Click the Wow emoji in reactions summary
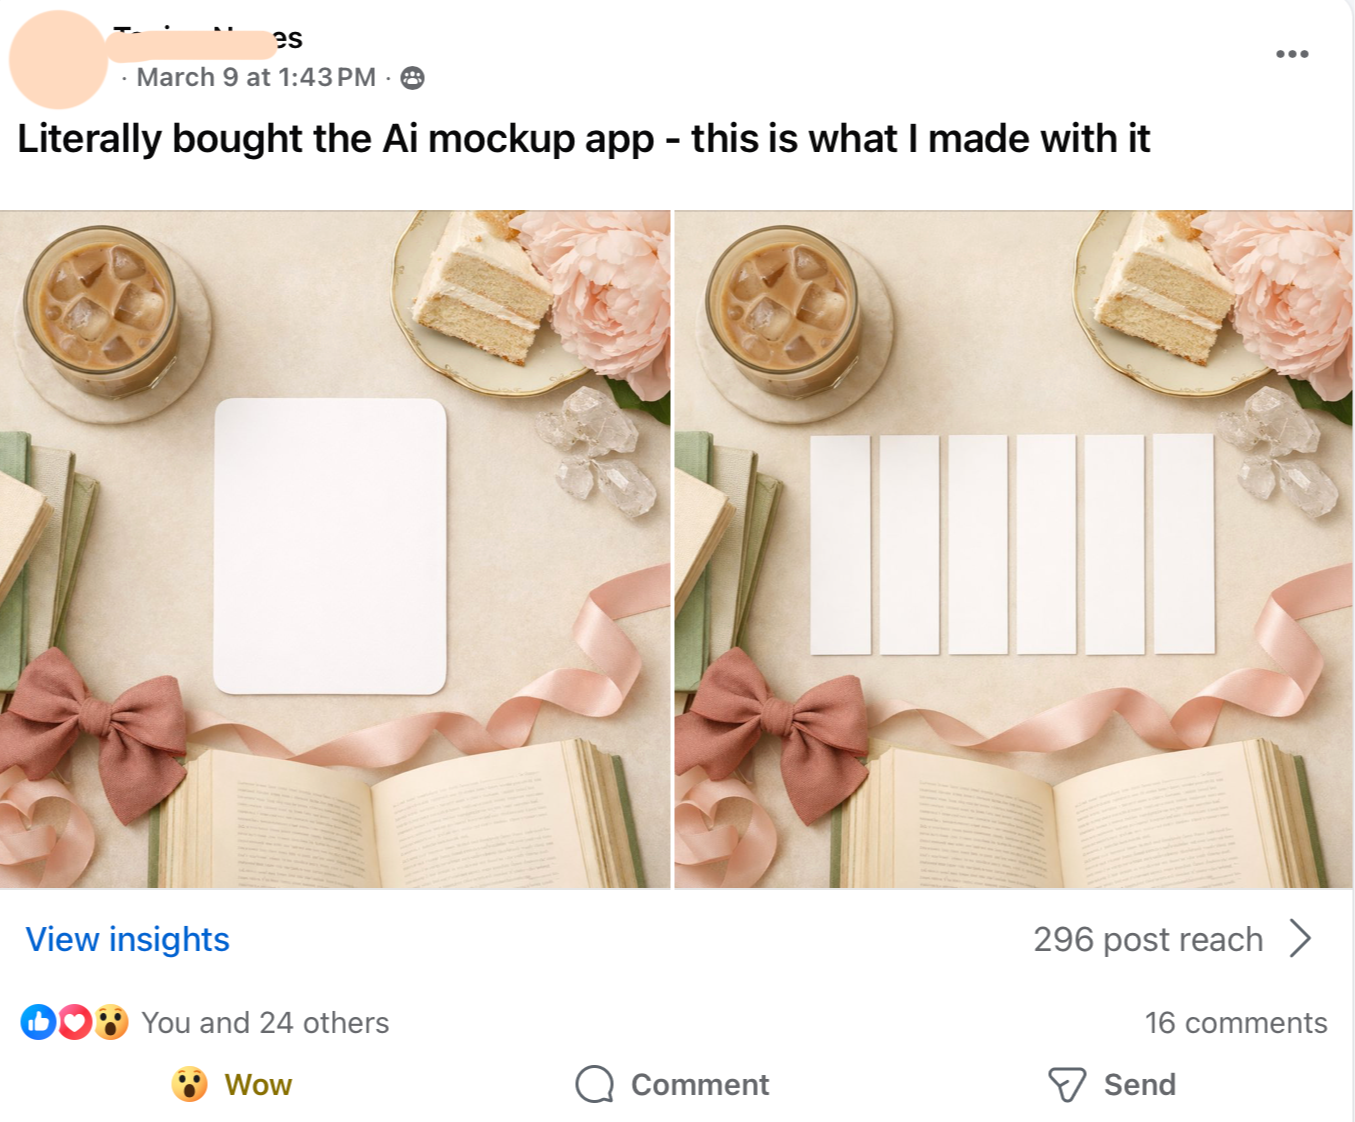Screen dimensions: 1355x1122 pyautogui.click(x=112, y=1022)
